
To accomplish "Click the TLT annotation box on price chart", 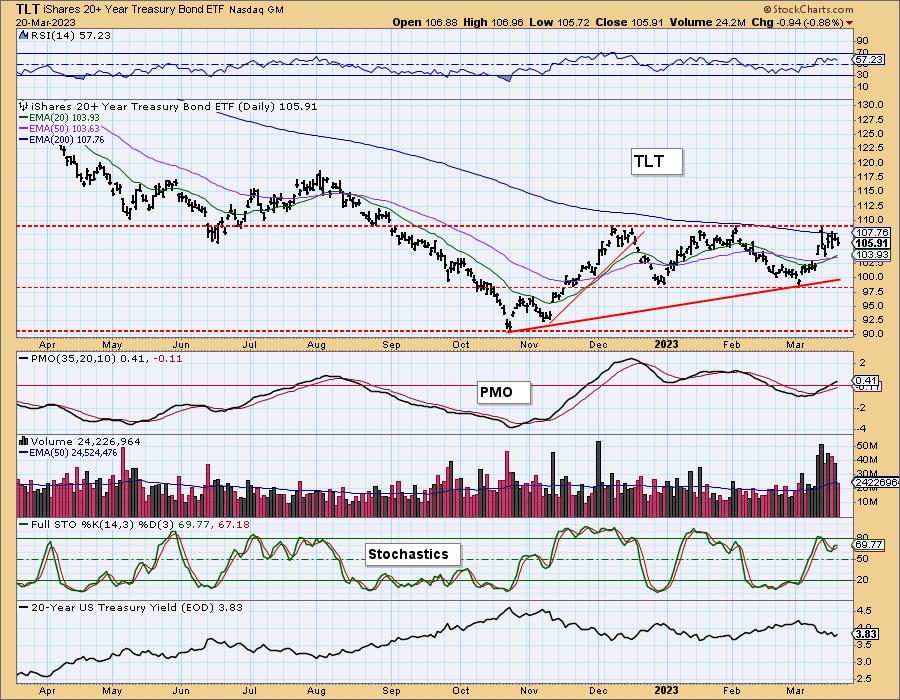I will click(x=657, y=161).
